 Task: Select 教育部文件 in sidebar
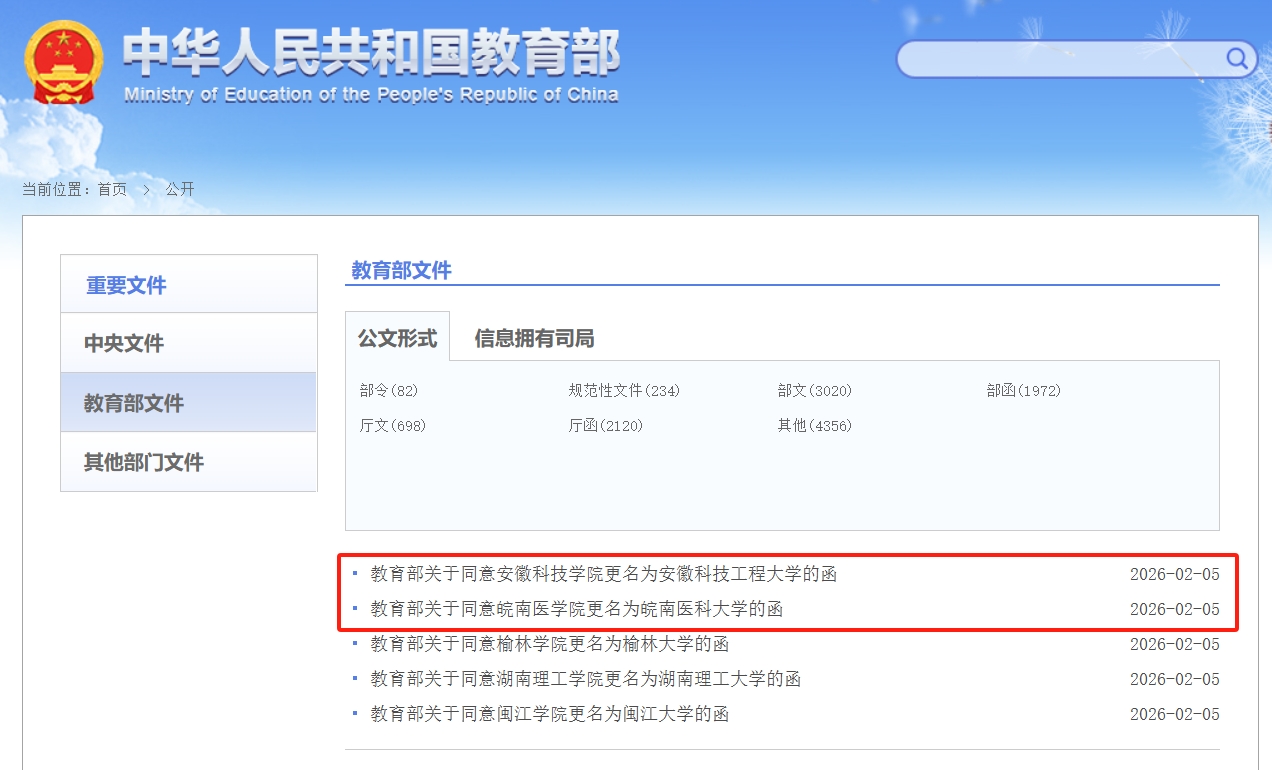(134, 403)
